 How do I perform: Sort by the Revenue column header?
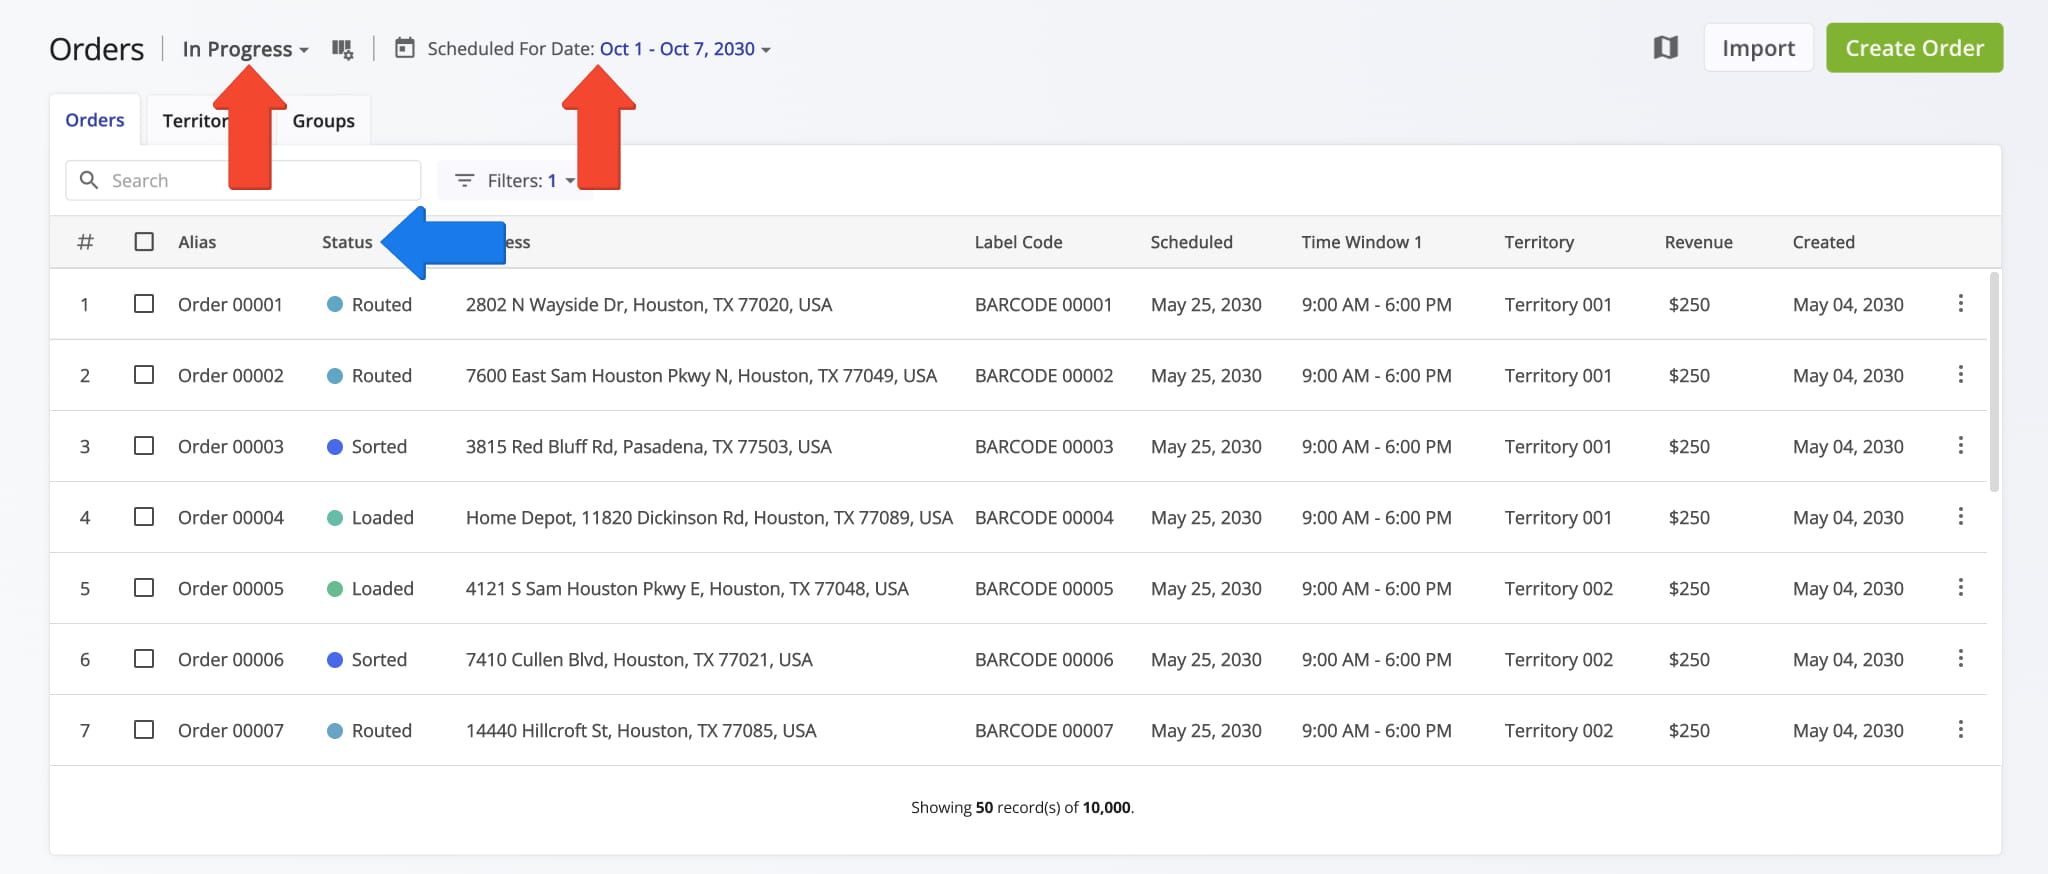pos(1698,242)
